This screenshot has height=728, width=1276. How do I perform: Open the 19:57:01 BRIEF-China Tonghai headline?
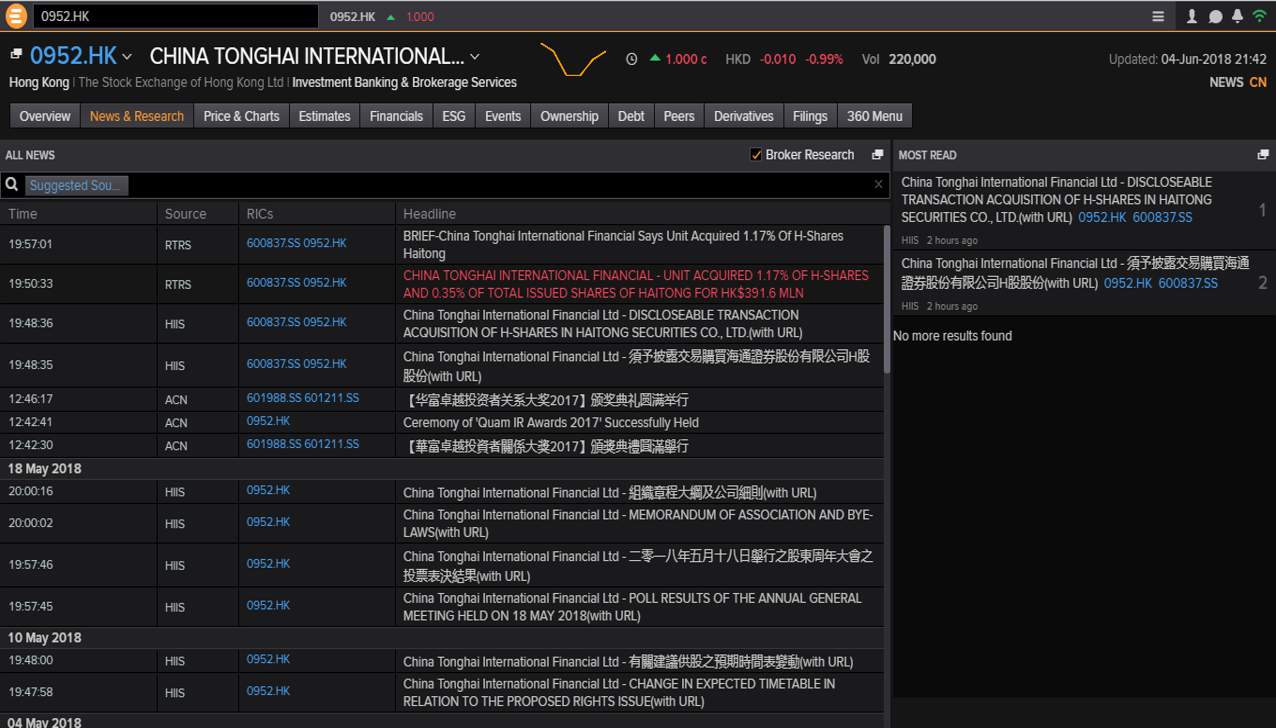click(x=623, y=245)
